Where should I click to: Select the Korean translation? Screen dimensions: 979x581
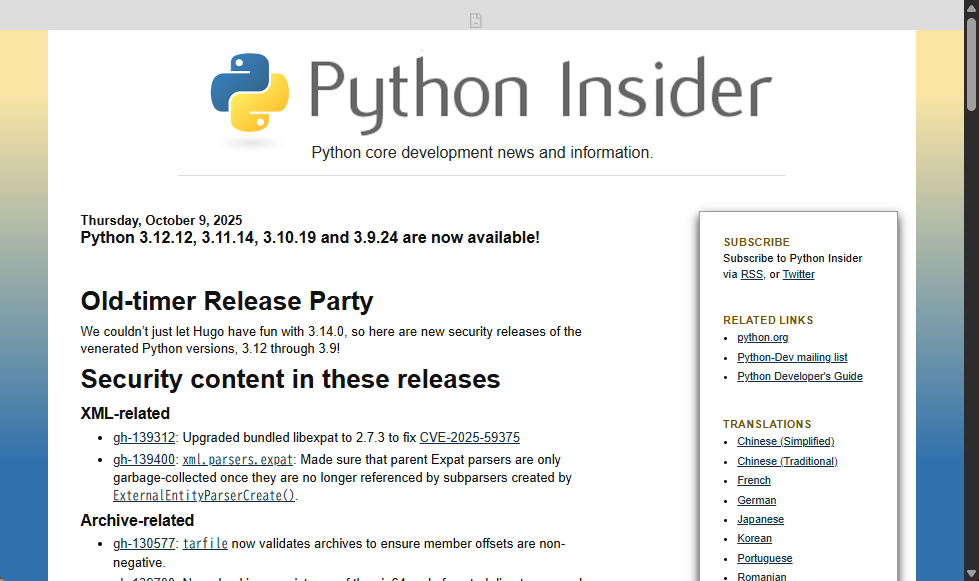pos(754,538)
